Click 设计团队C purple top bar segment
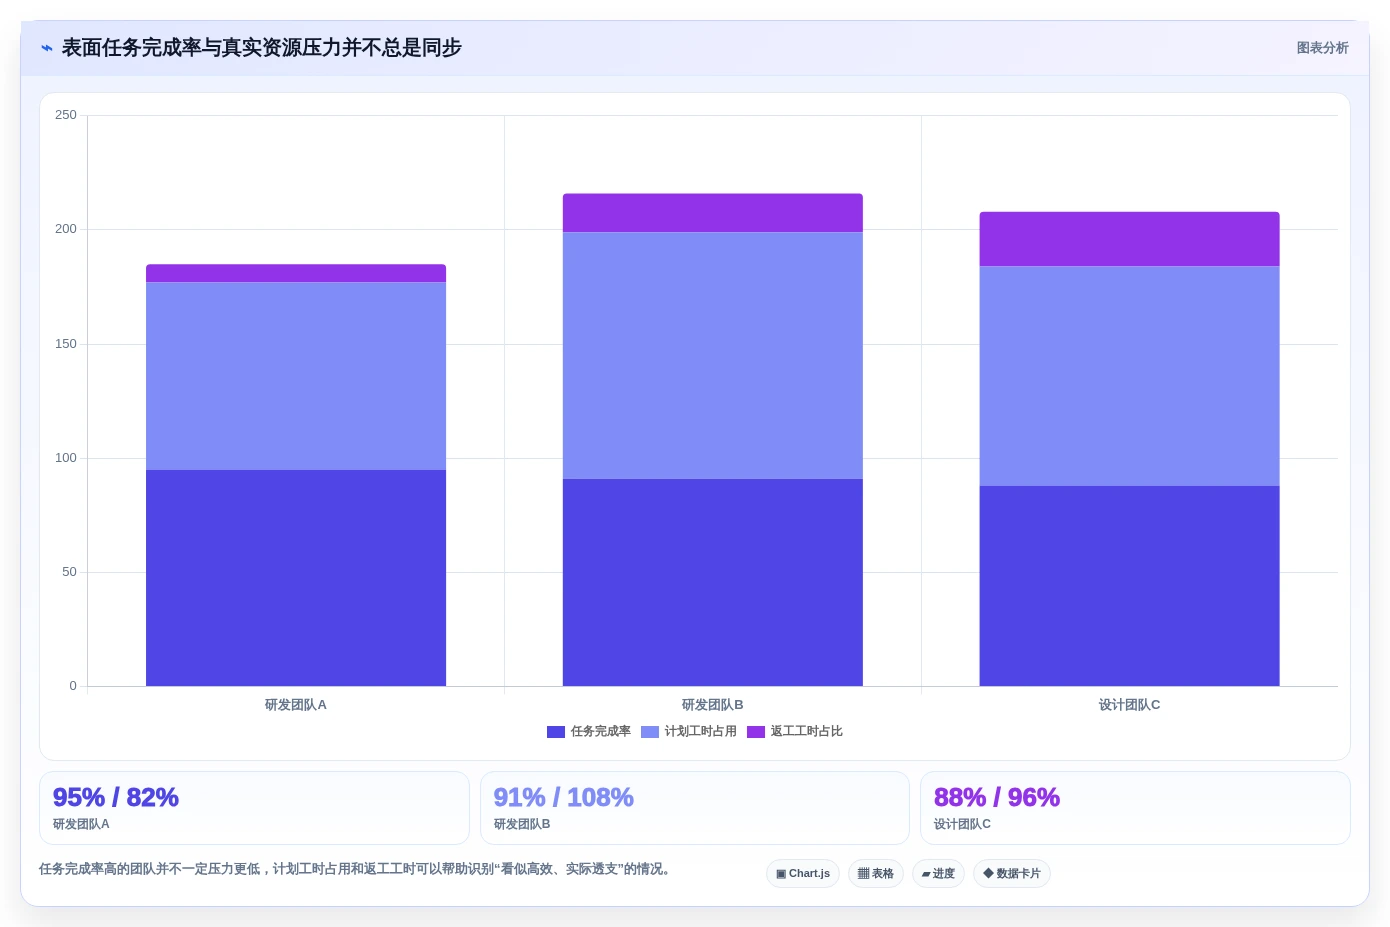Viewport: 1390px width, 927px height. (x=1130, y=239)
